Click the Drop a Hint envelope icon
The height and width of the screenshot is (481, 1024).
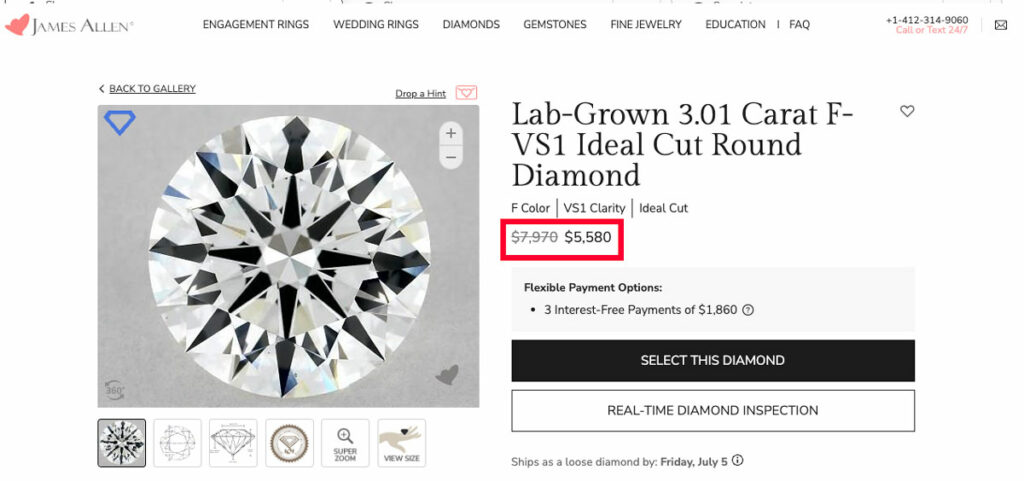466,93
